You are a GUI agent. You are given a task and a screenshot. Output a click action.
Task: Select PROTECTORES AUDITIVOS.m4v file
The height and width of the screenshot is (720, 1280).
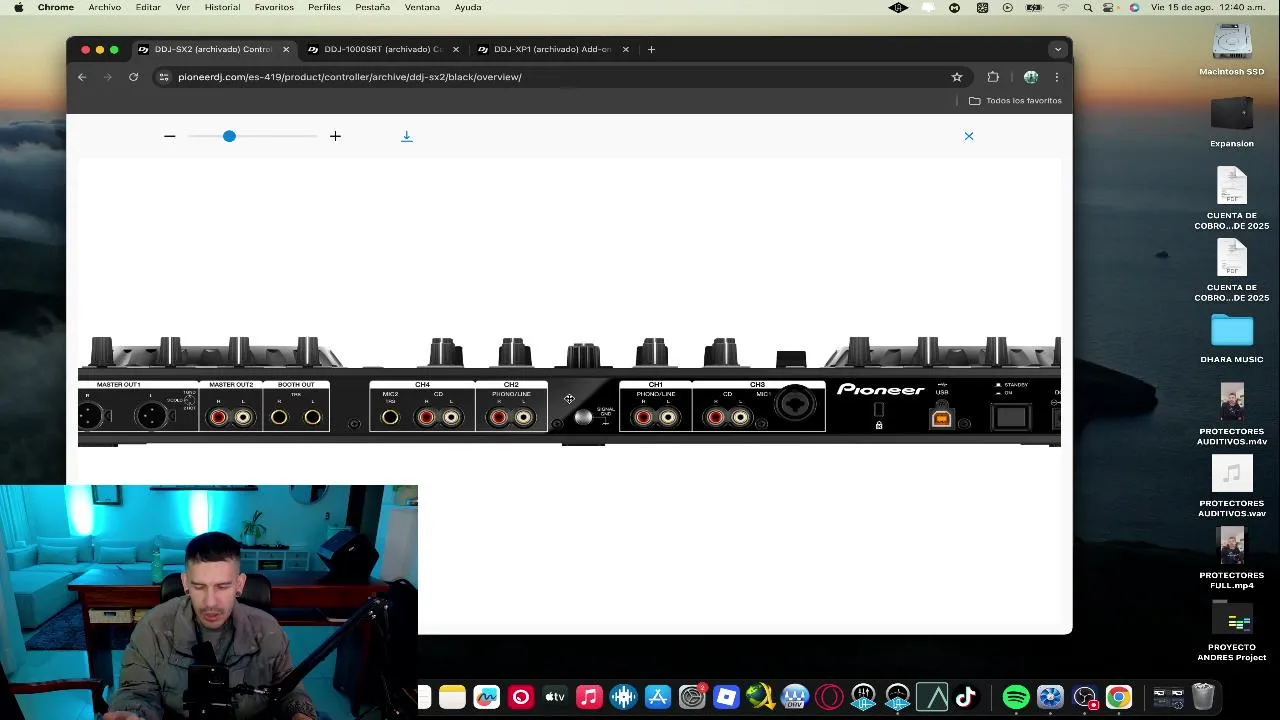coord(1232,414)
